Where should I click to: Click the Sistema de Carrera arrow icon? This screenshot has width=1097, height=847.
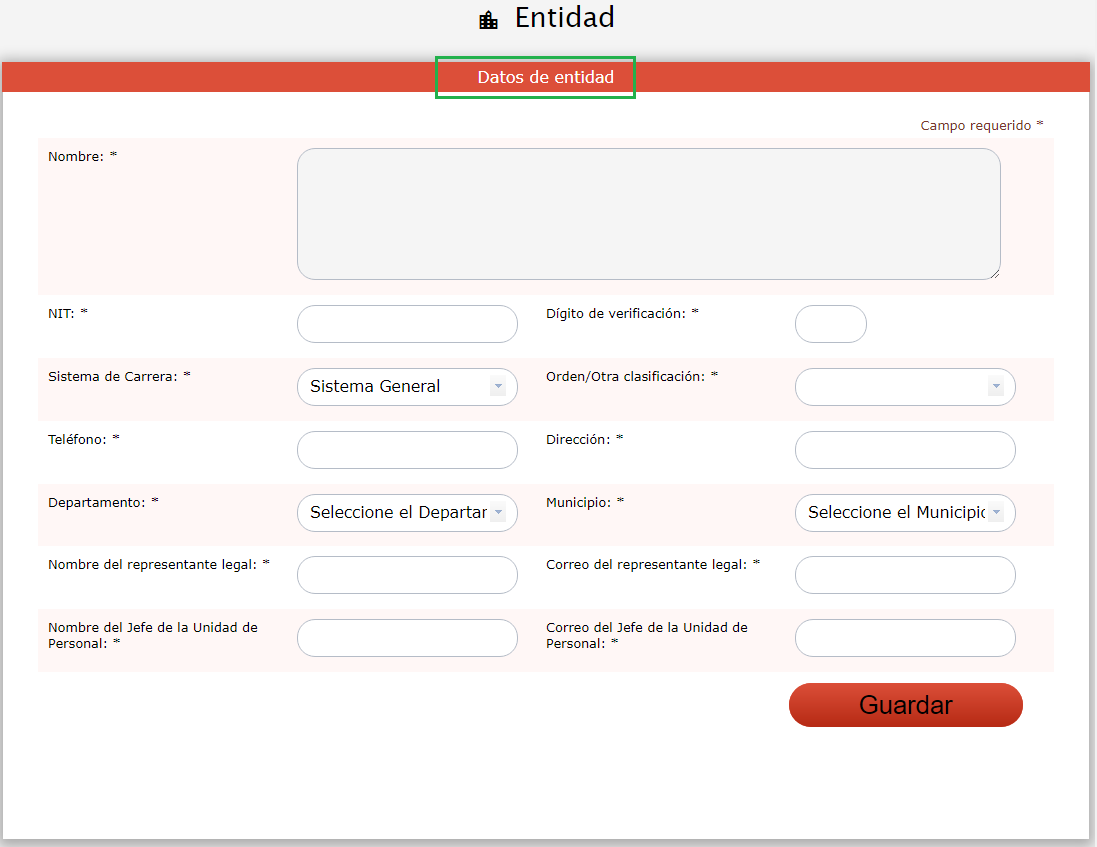click(x=497, y=387)
